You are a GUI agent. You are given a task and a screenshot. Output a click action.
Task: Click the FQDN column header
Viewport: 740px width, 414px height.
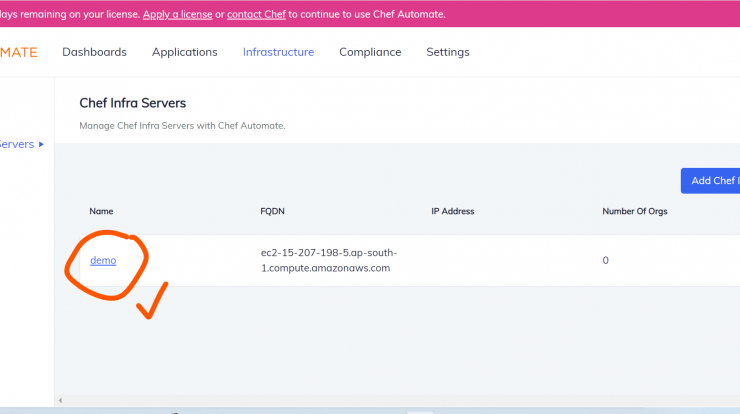pos(272,211)
